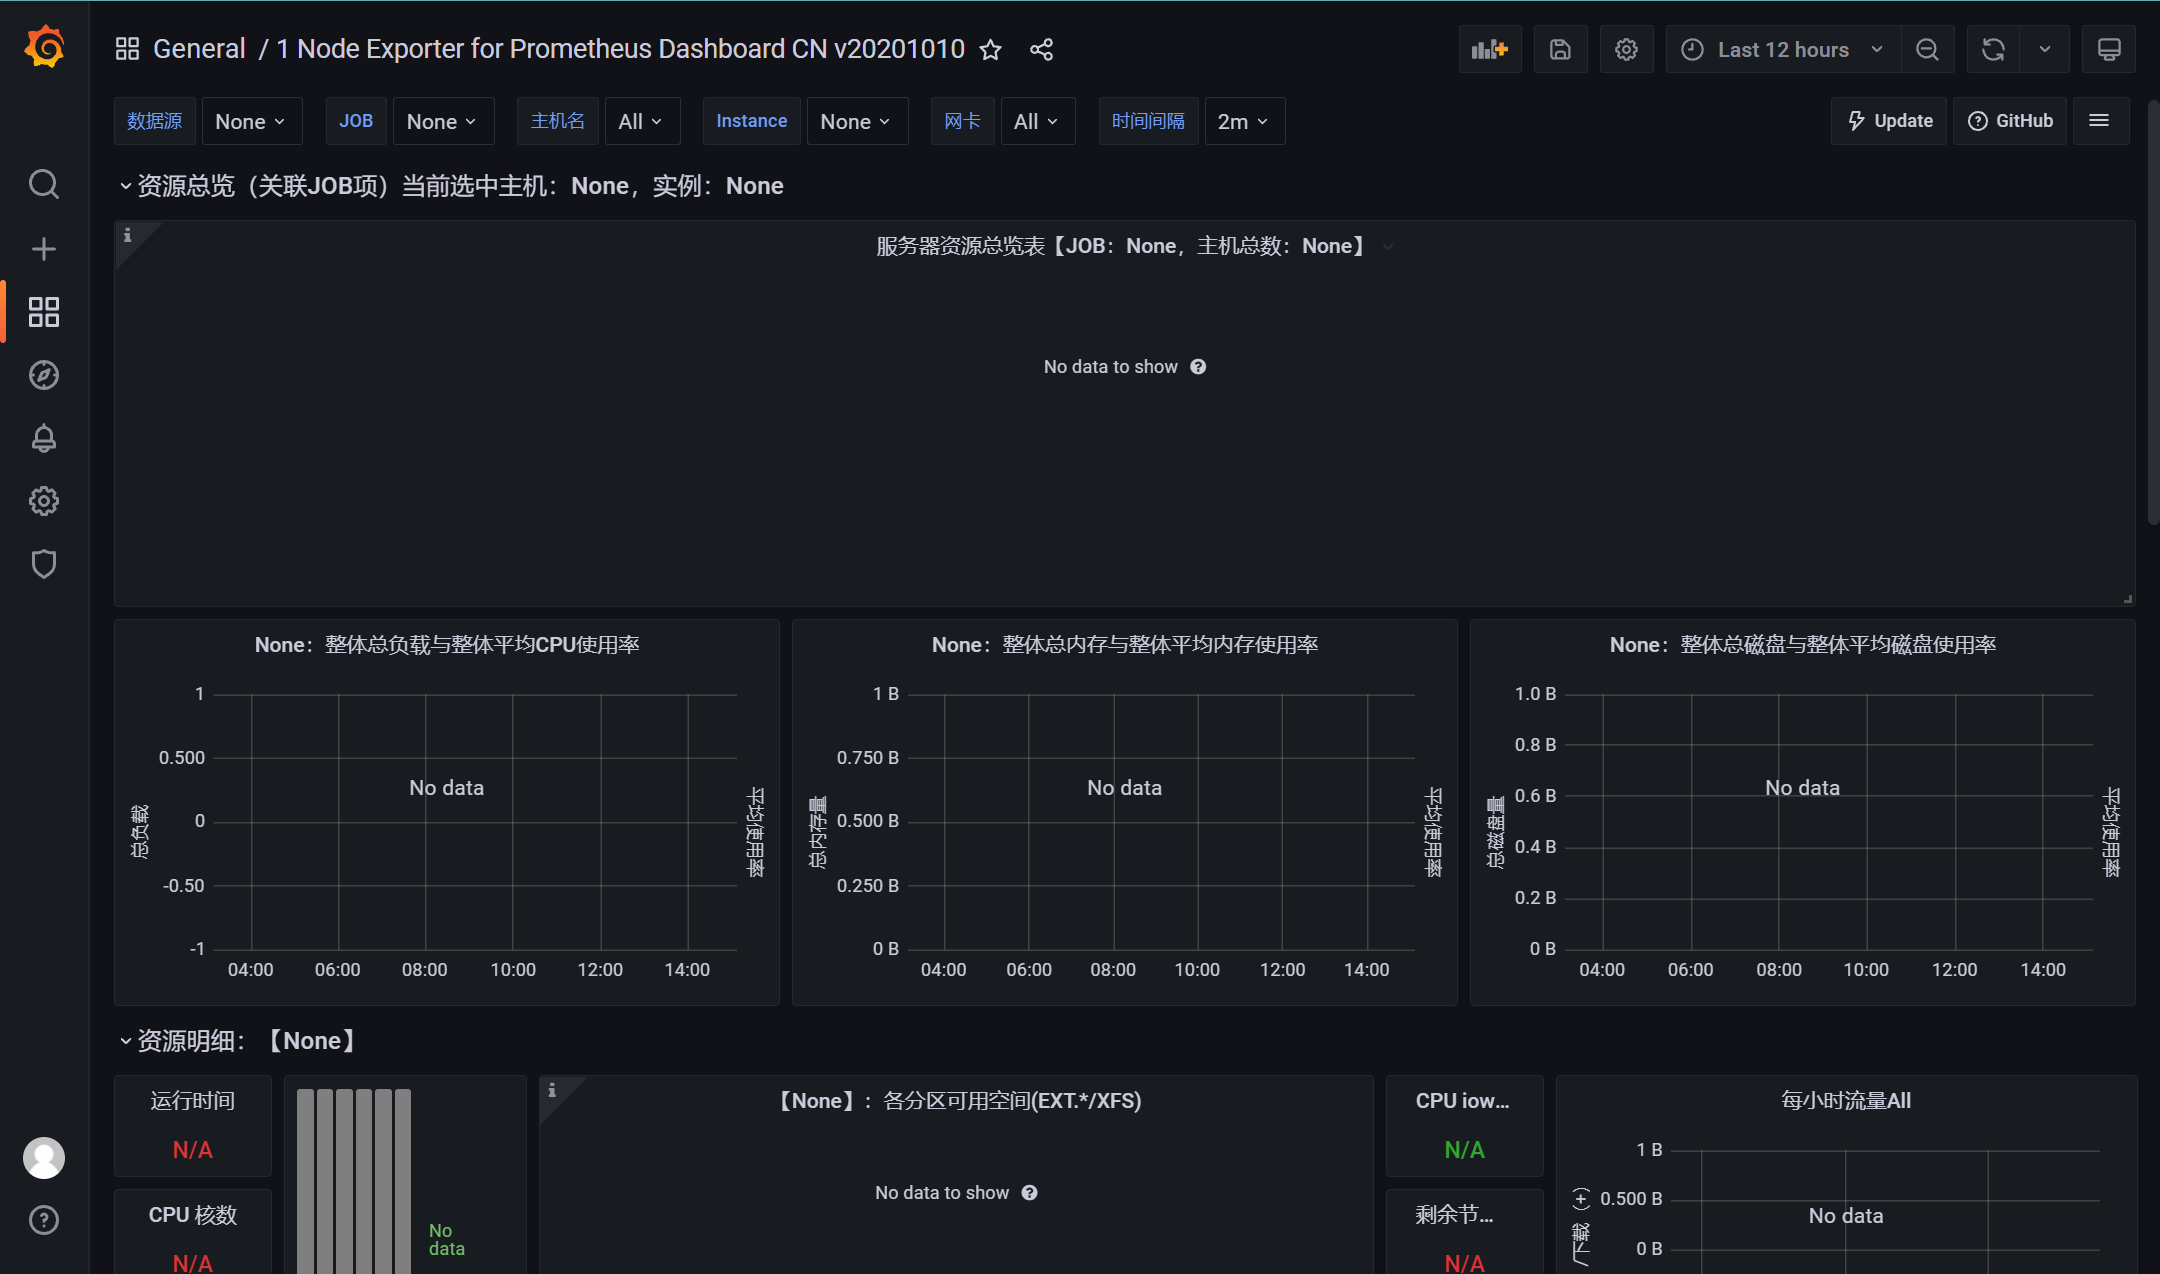Click the Add panel icon
Screen dimensions: 2160x1274
click(x=1489, y=49)
